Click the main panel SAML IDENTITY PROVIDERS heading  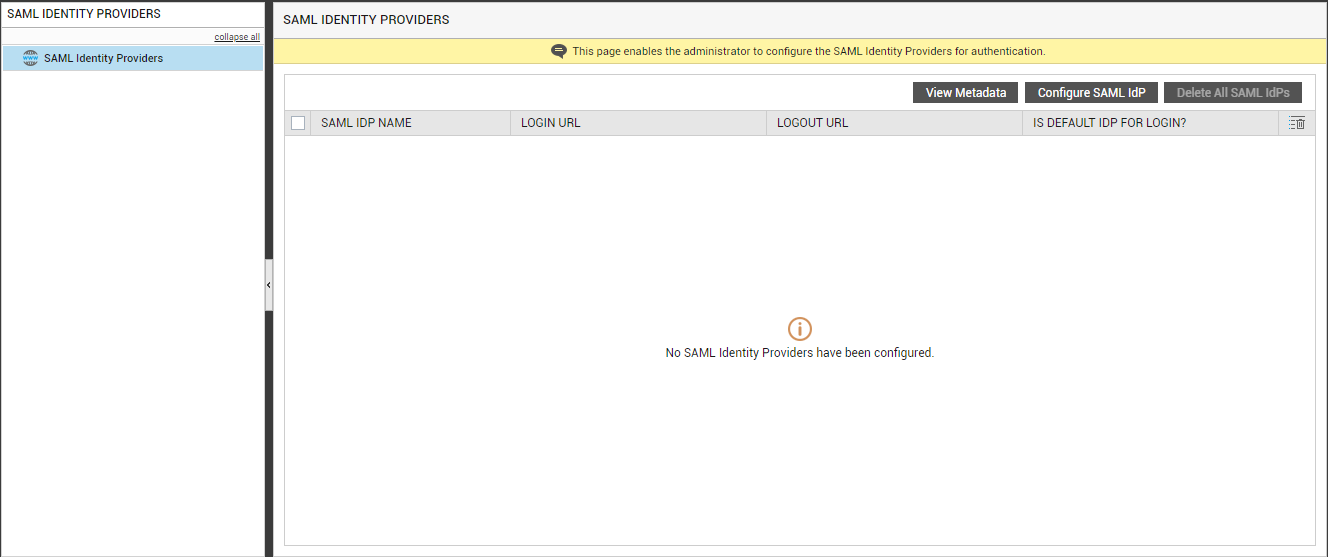click(366, 19)
